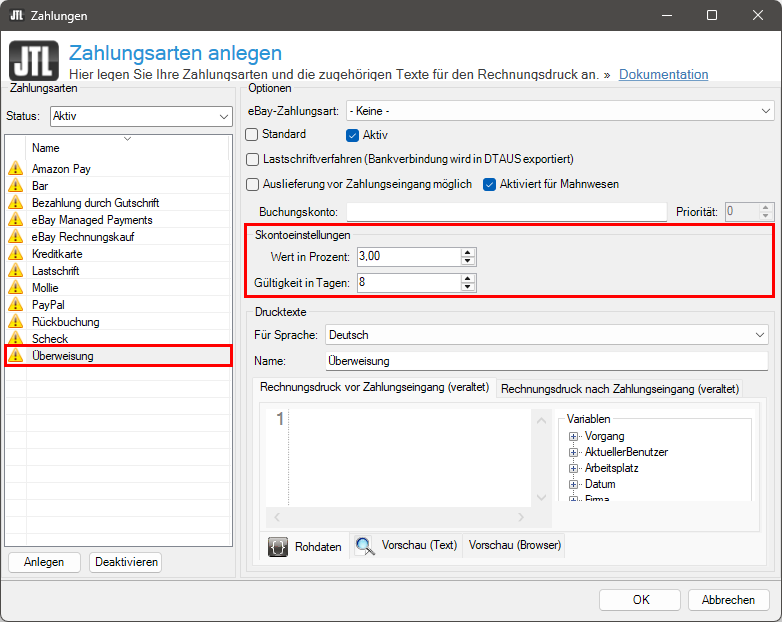782x622 pixels.
Task: Open the Status dropdown showing Aktiv
Action: pyautogui.click(x=141, y=116)
